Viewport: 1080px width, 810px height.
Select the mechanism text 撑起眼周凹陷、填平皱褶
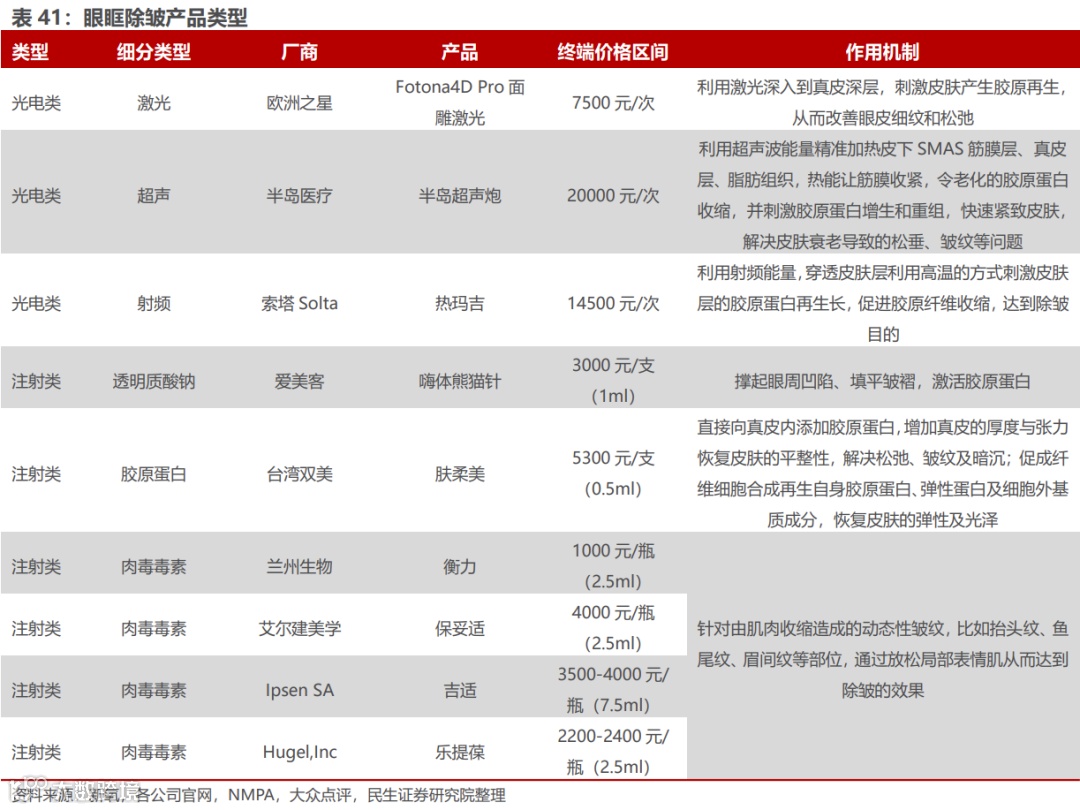[x=882, y=381]
